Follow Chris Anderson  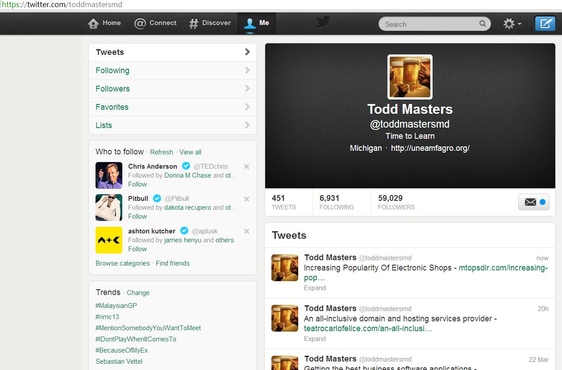coord(137,184)
